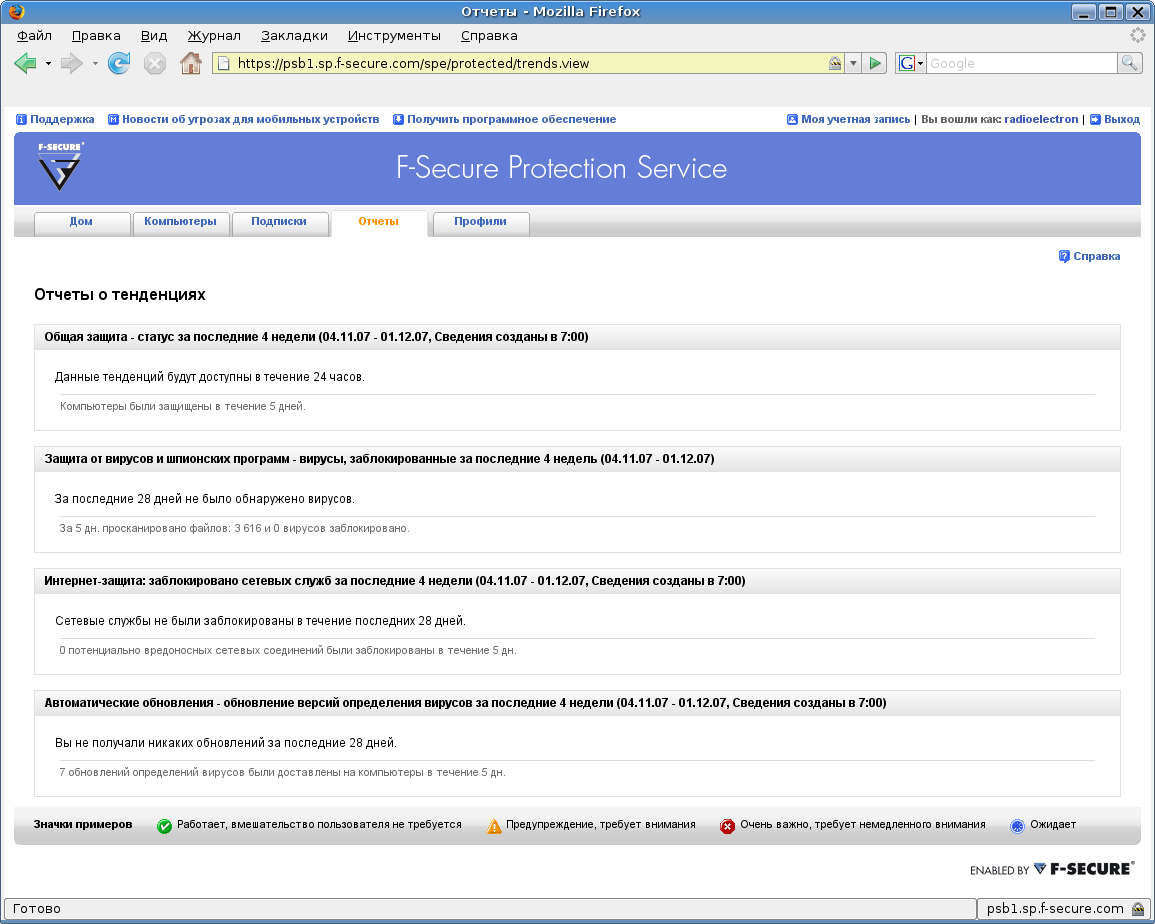This screenshot has height=924, width=1155.
Task: Click the magnifier search button
Action: coord(1129,63)
